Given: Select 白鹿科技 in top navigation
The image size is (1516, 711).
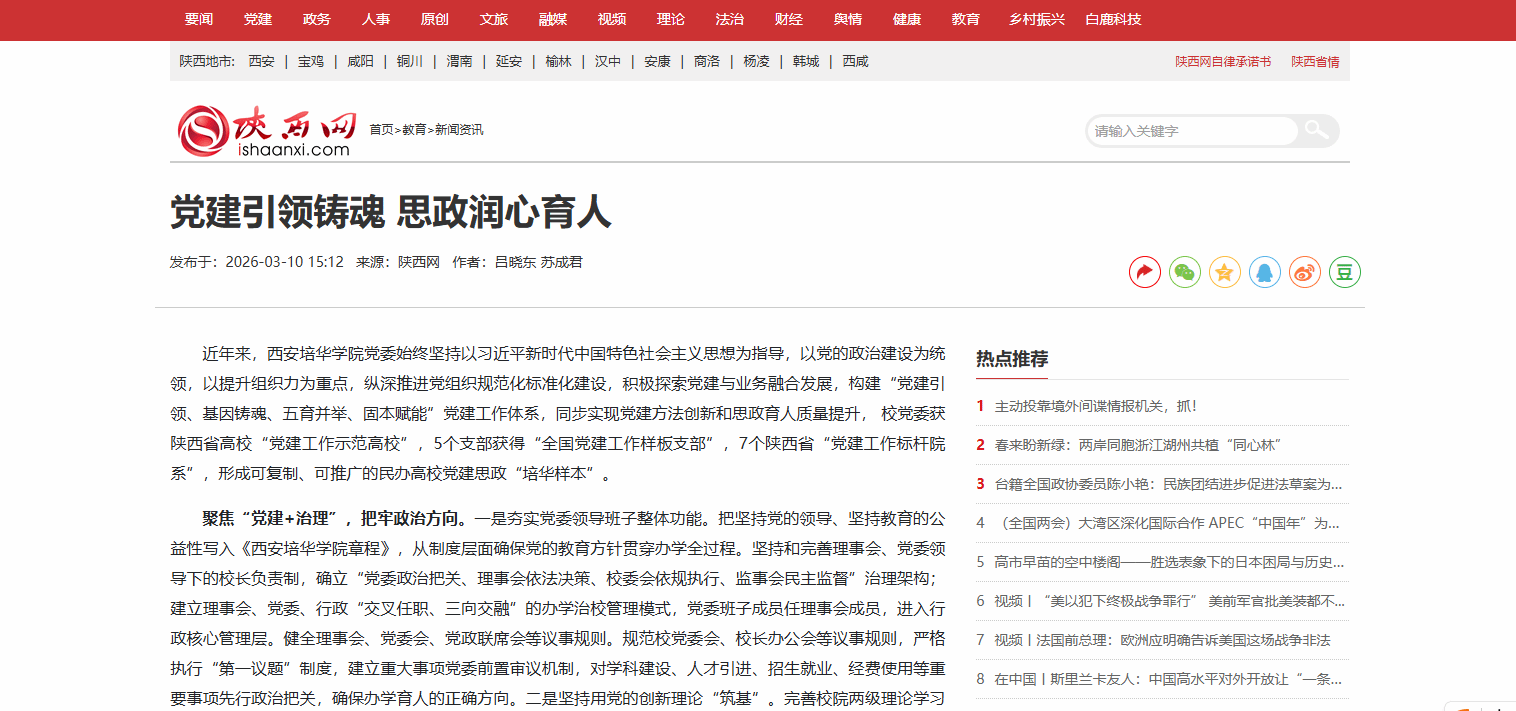Looking at the screenshot, I should 1113,20.
